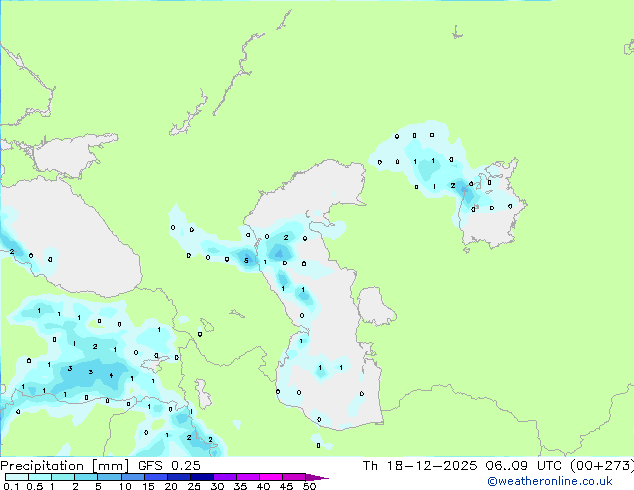Select the "25" legend scale label

(x=194, y=486)
